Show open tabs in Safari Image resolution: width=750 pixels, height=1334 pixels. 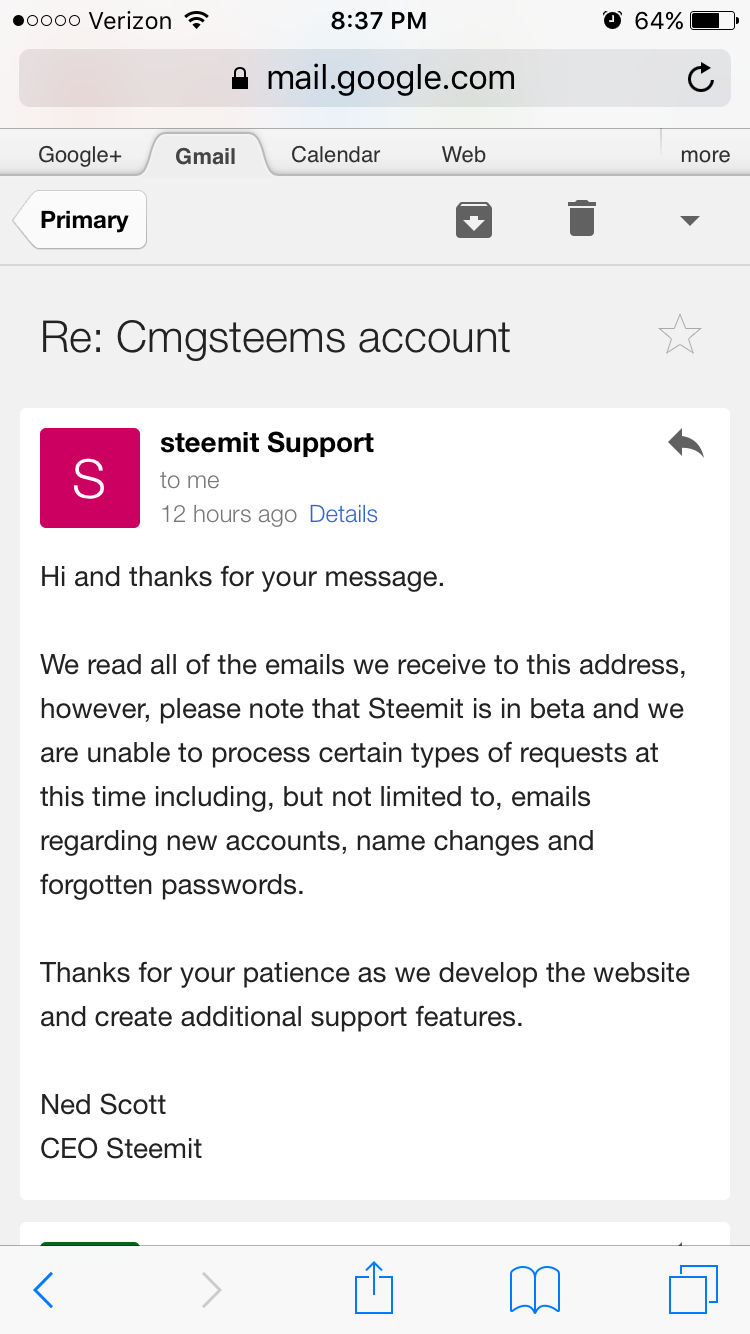click(693, 1290)
